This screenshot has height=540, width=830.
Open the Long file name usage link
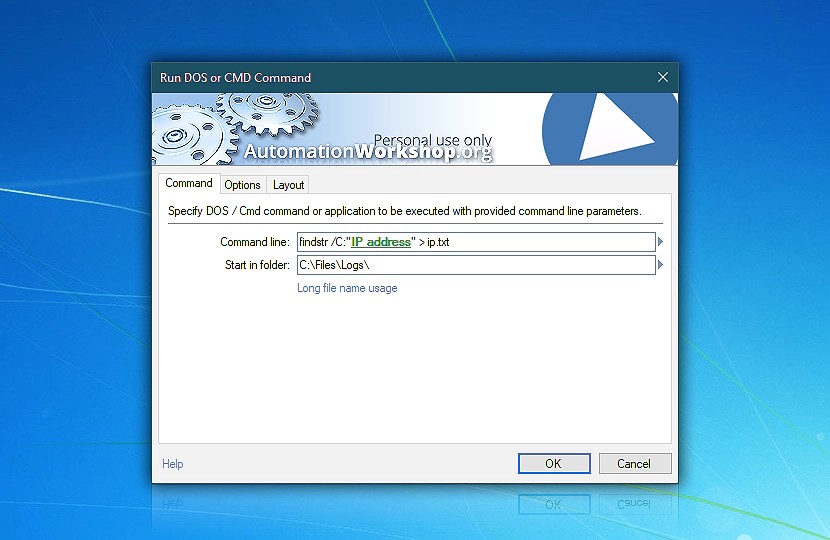pos(347,288)
